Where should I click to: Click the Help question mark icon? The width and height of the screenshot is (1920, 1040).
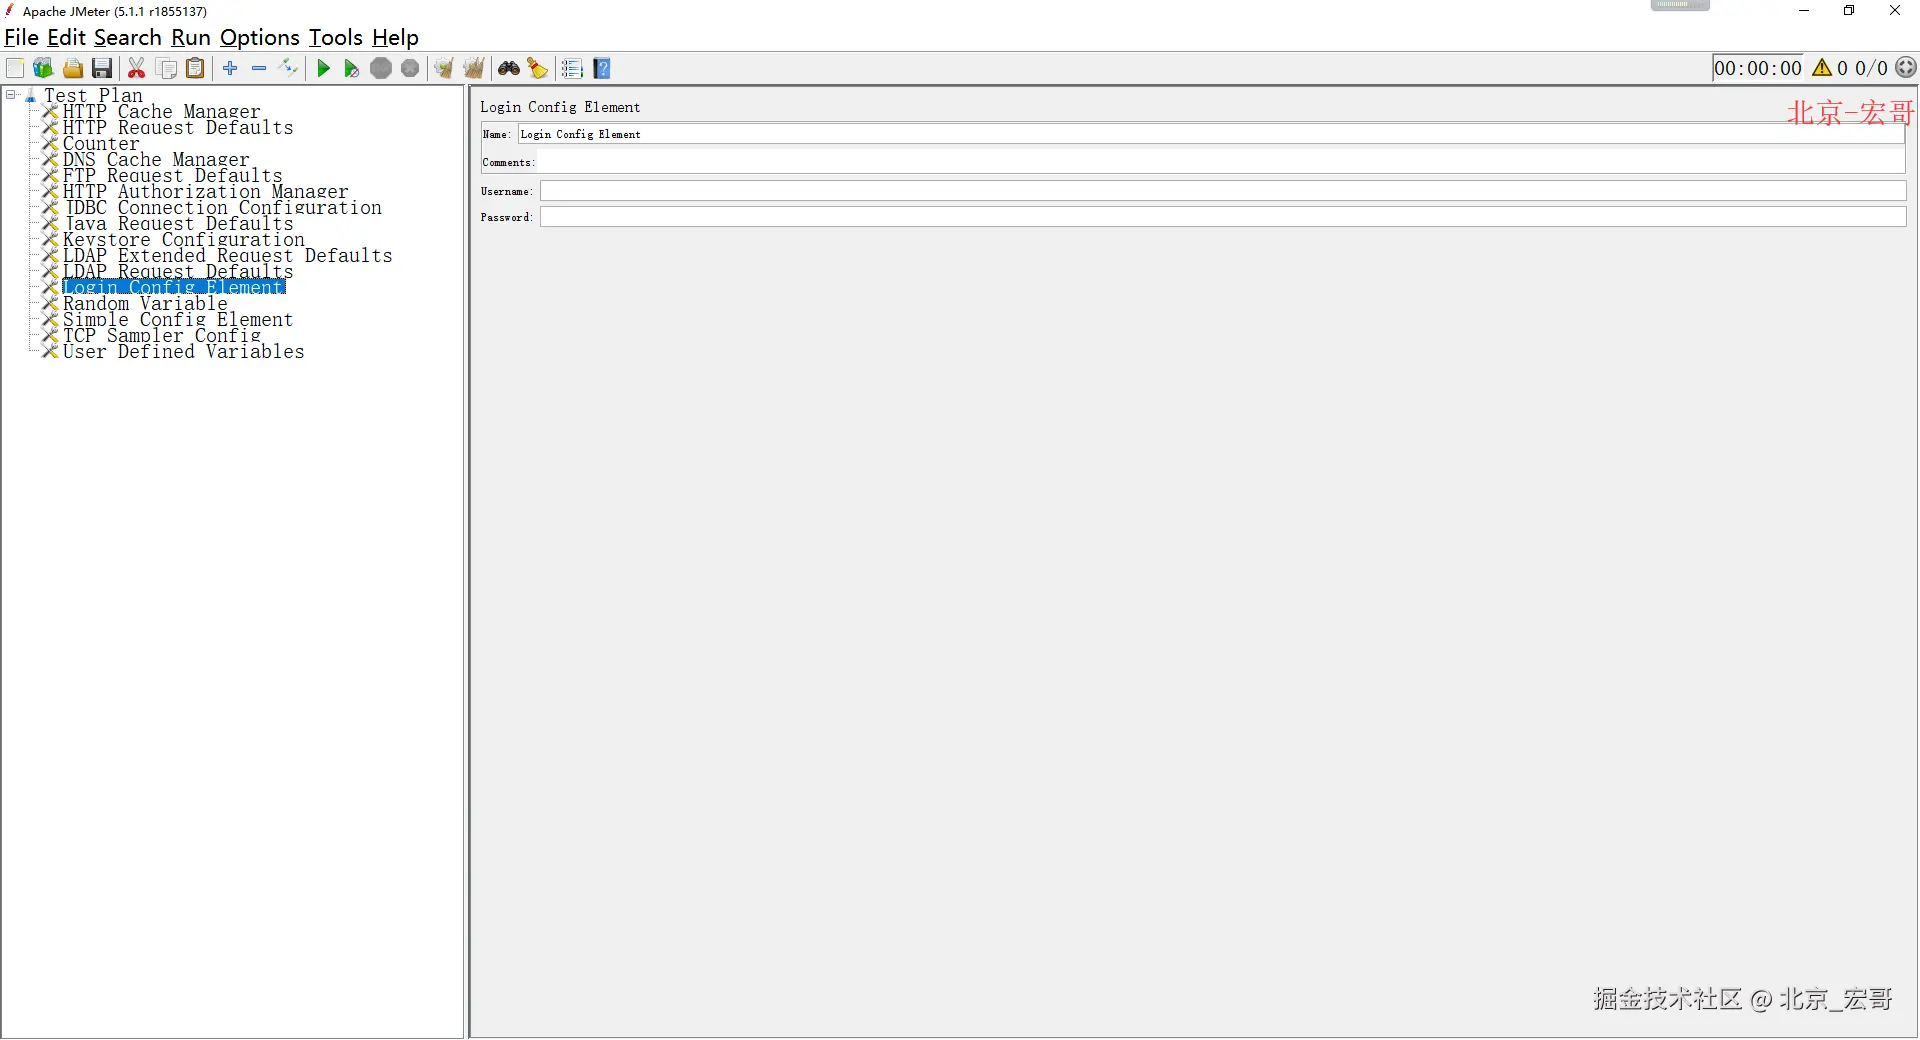602,68
